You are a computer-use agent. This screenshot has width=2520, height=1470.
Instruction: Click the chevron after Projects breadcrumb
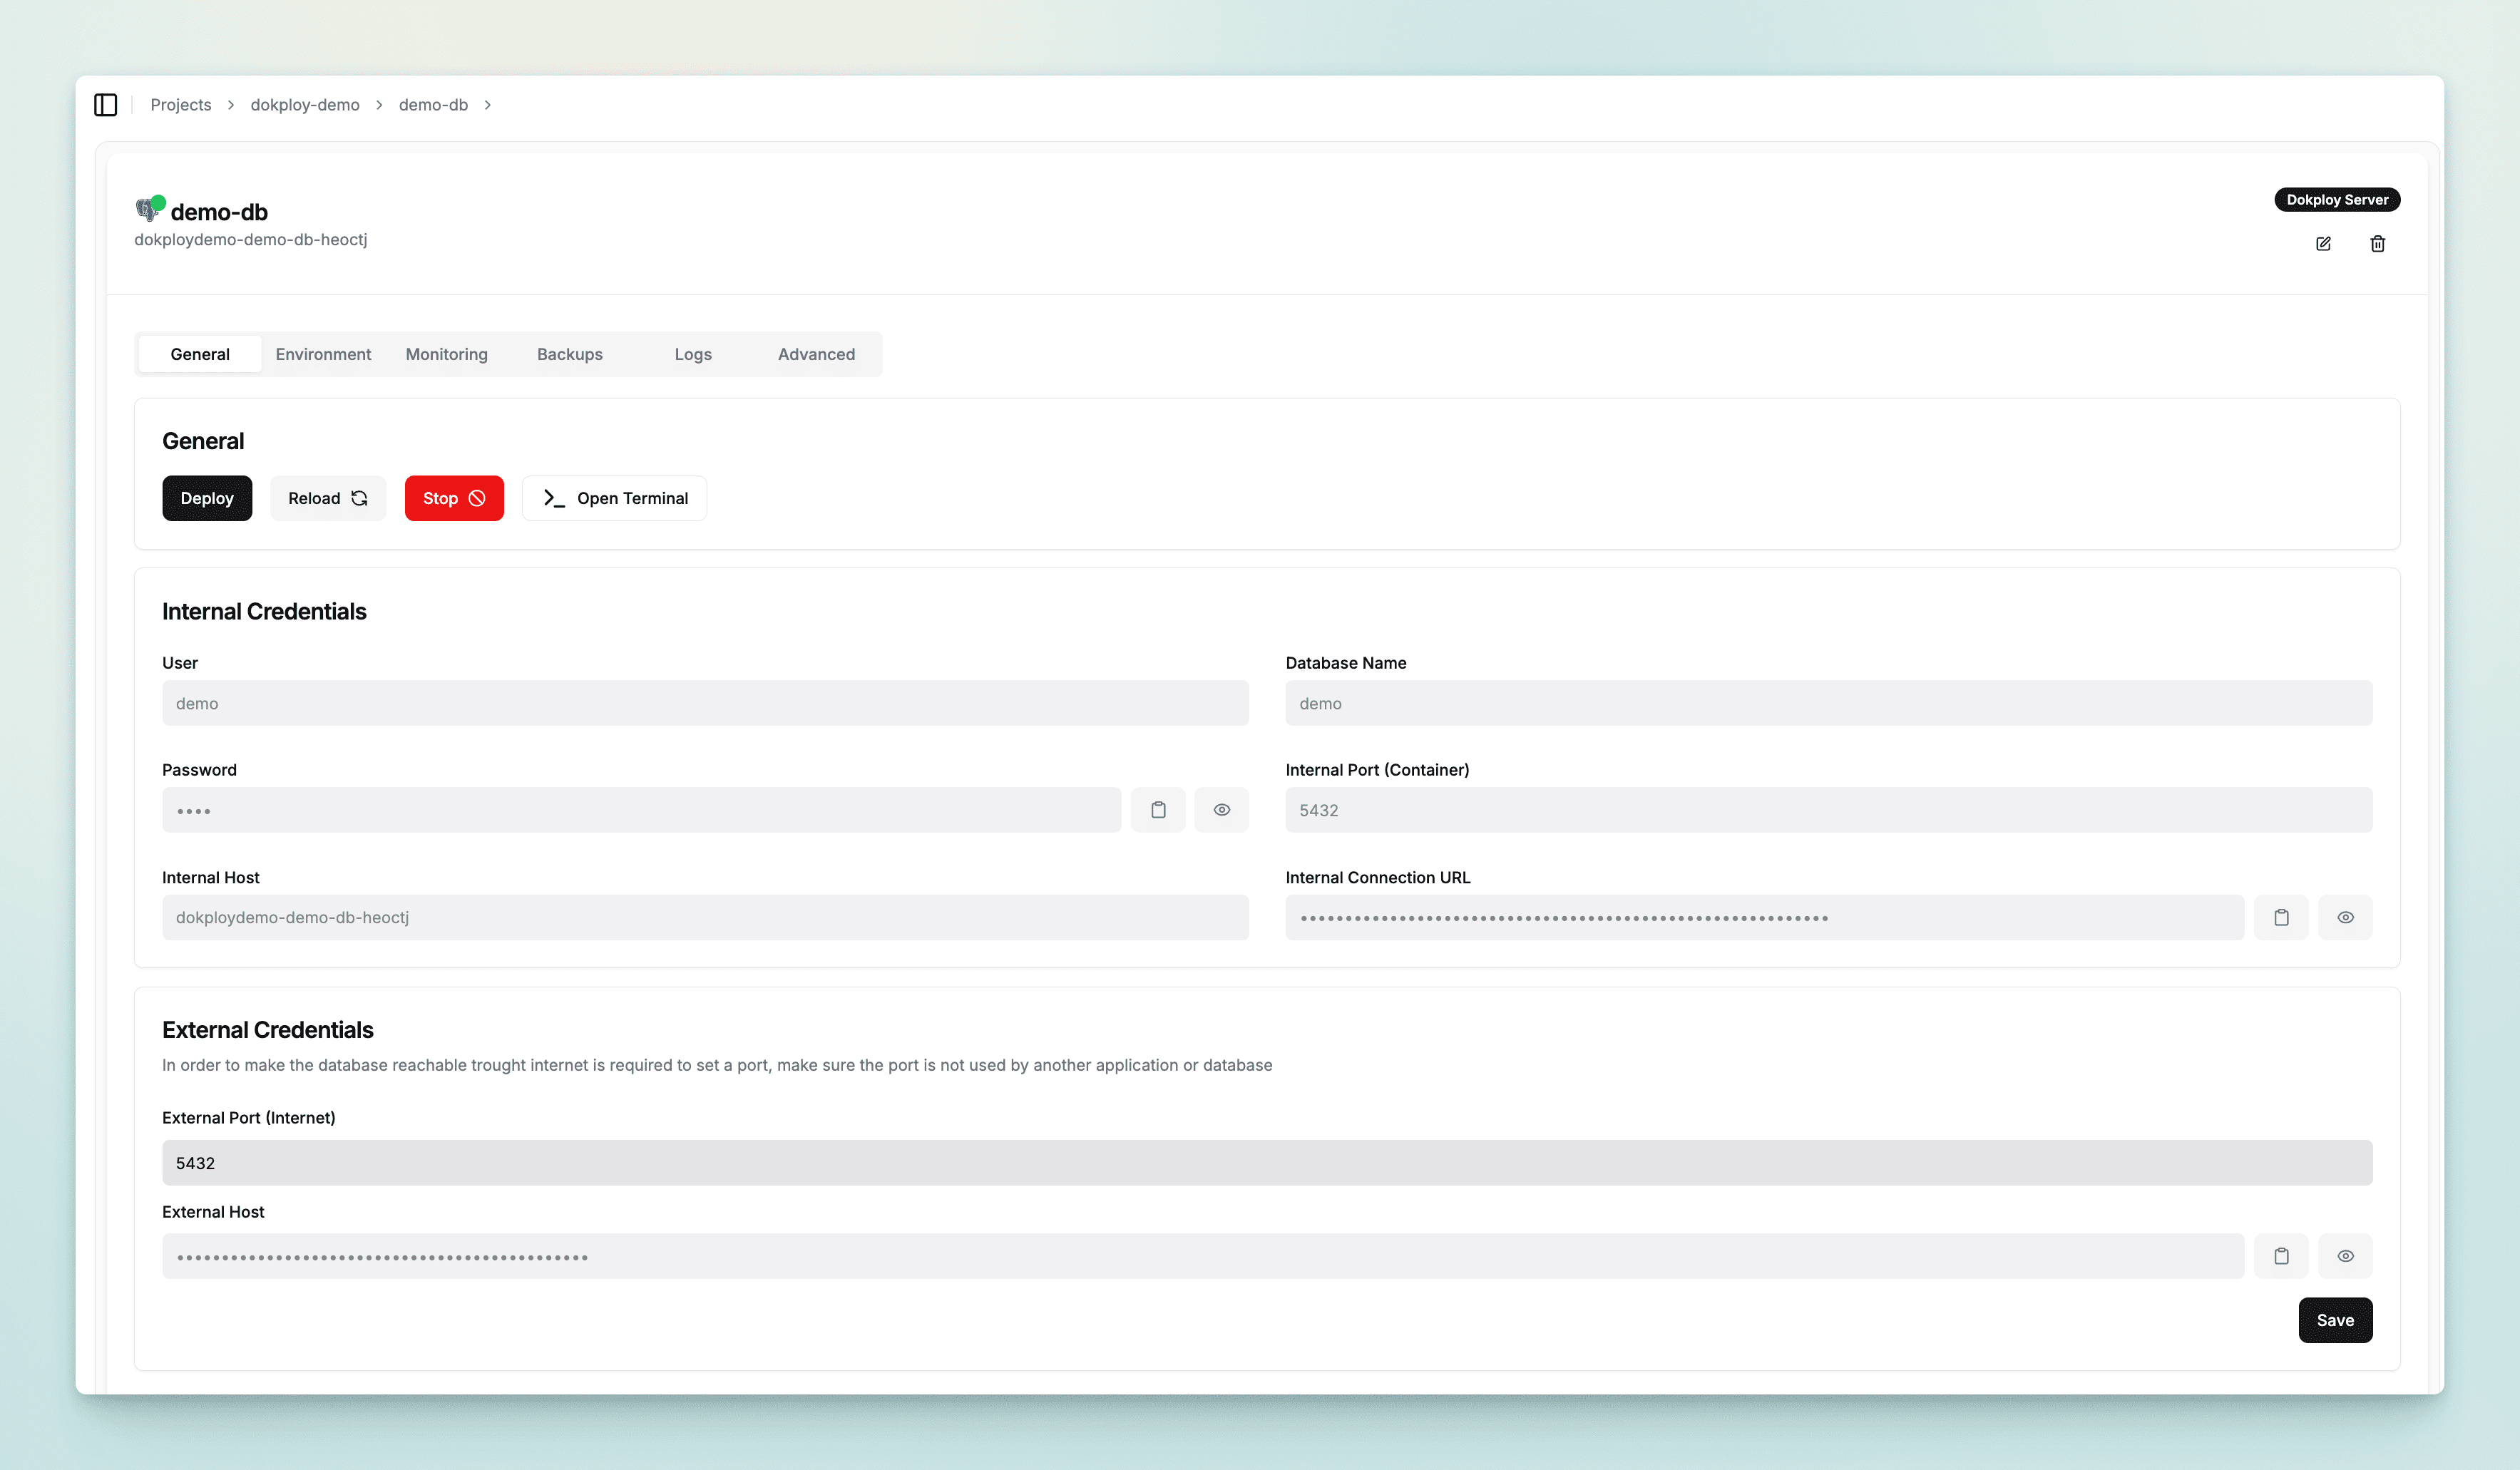(231, 105)
